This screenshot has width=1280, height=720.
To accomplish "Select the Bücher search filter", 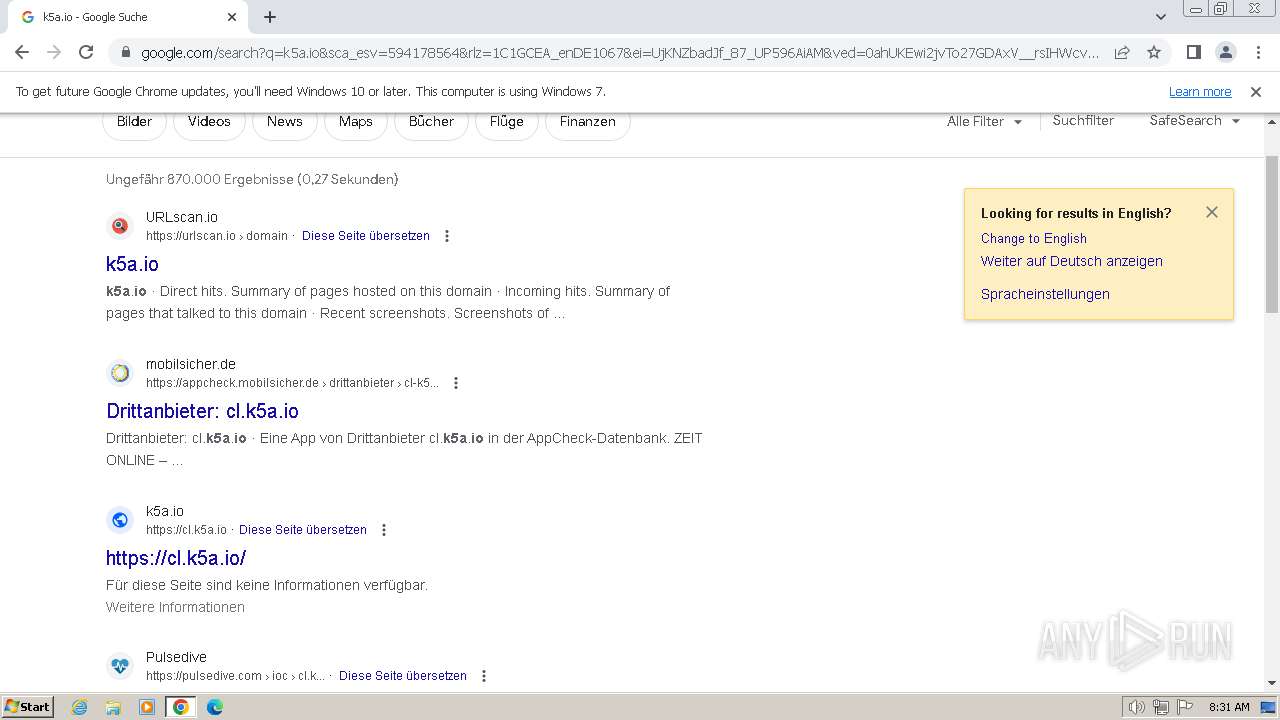I will pyautogui.click(x=431, y=121).
